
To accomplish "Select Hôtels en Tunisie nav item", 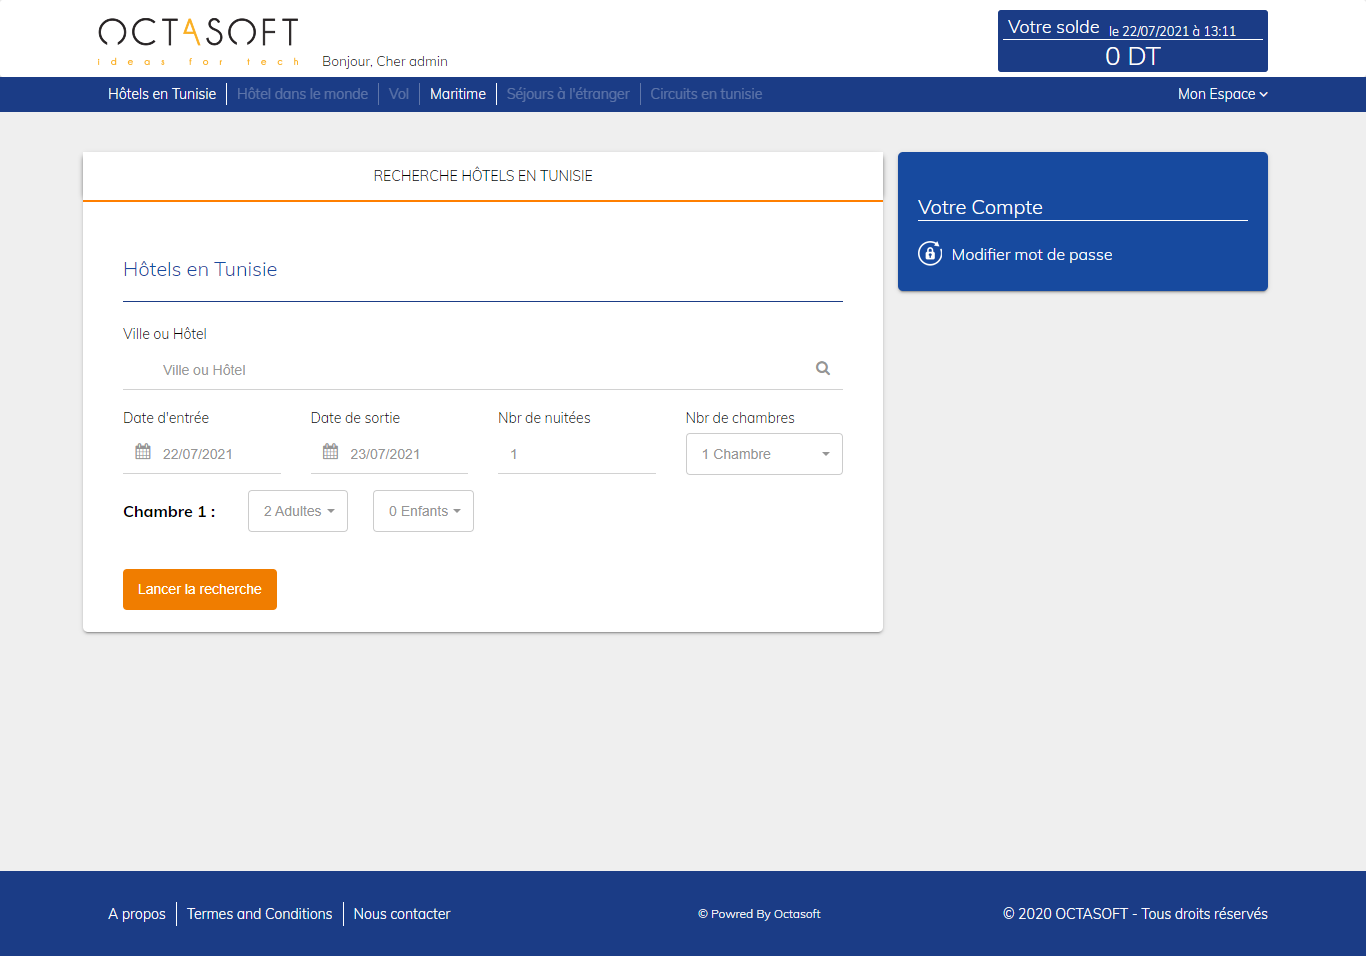I will click(x=162, y=94).
